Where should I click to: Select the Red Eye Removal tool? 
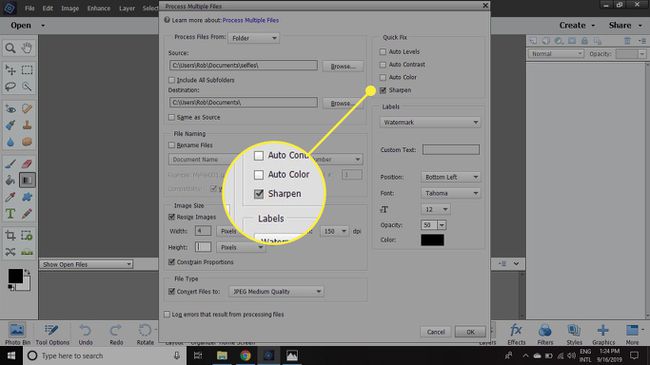pyautogui.click(x=10, y=109)
